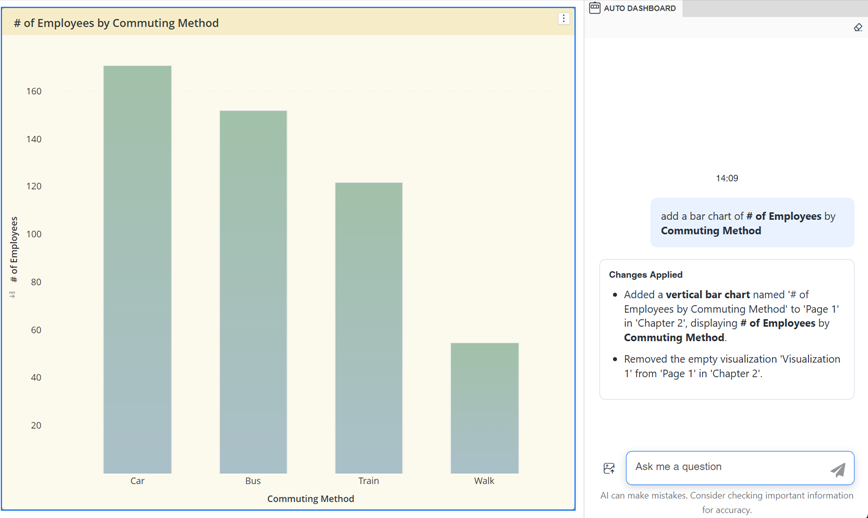Select the Car bar in the chart
Image resolution: width=868 pixels, height=518 pixels.
pyautogui.click(x=137, y=270)
